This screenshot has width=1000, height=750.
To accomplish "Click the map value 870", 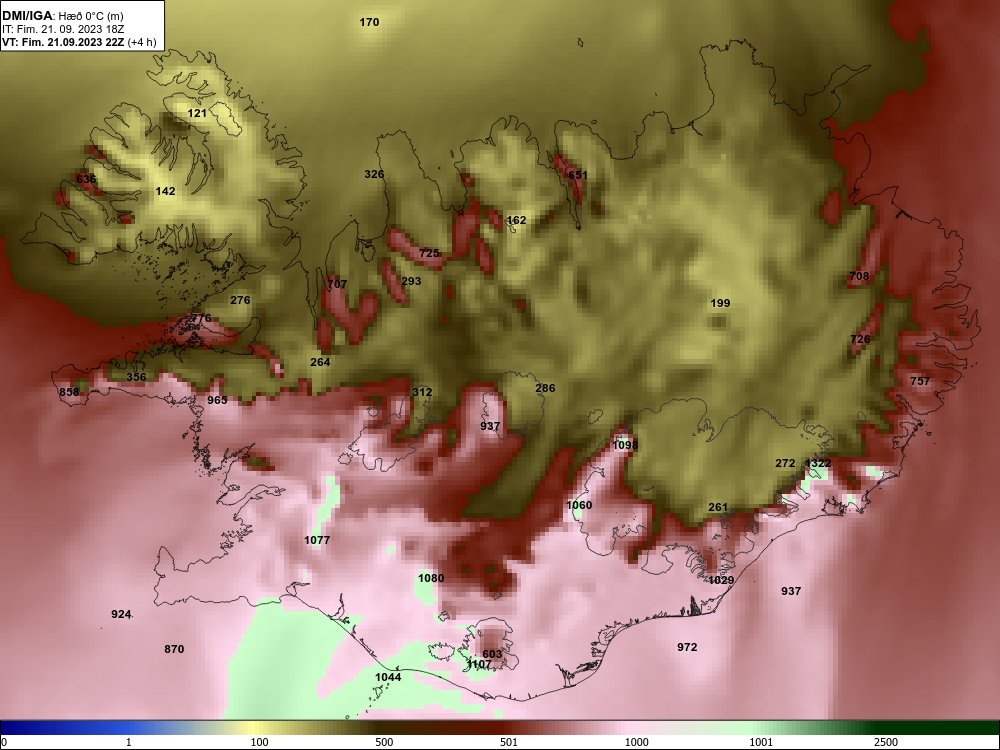I will point(174,649).
